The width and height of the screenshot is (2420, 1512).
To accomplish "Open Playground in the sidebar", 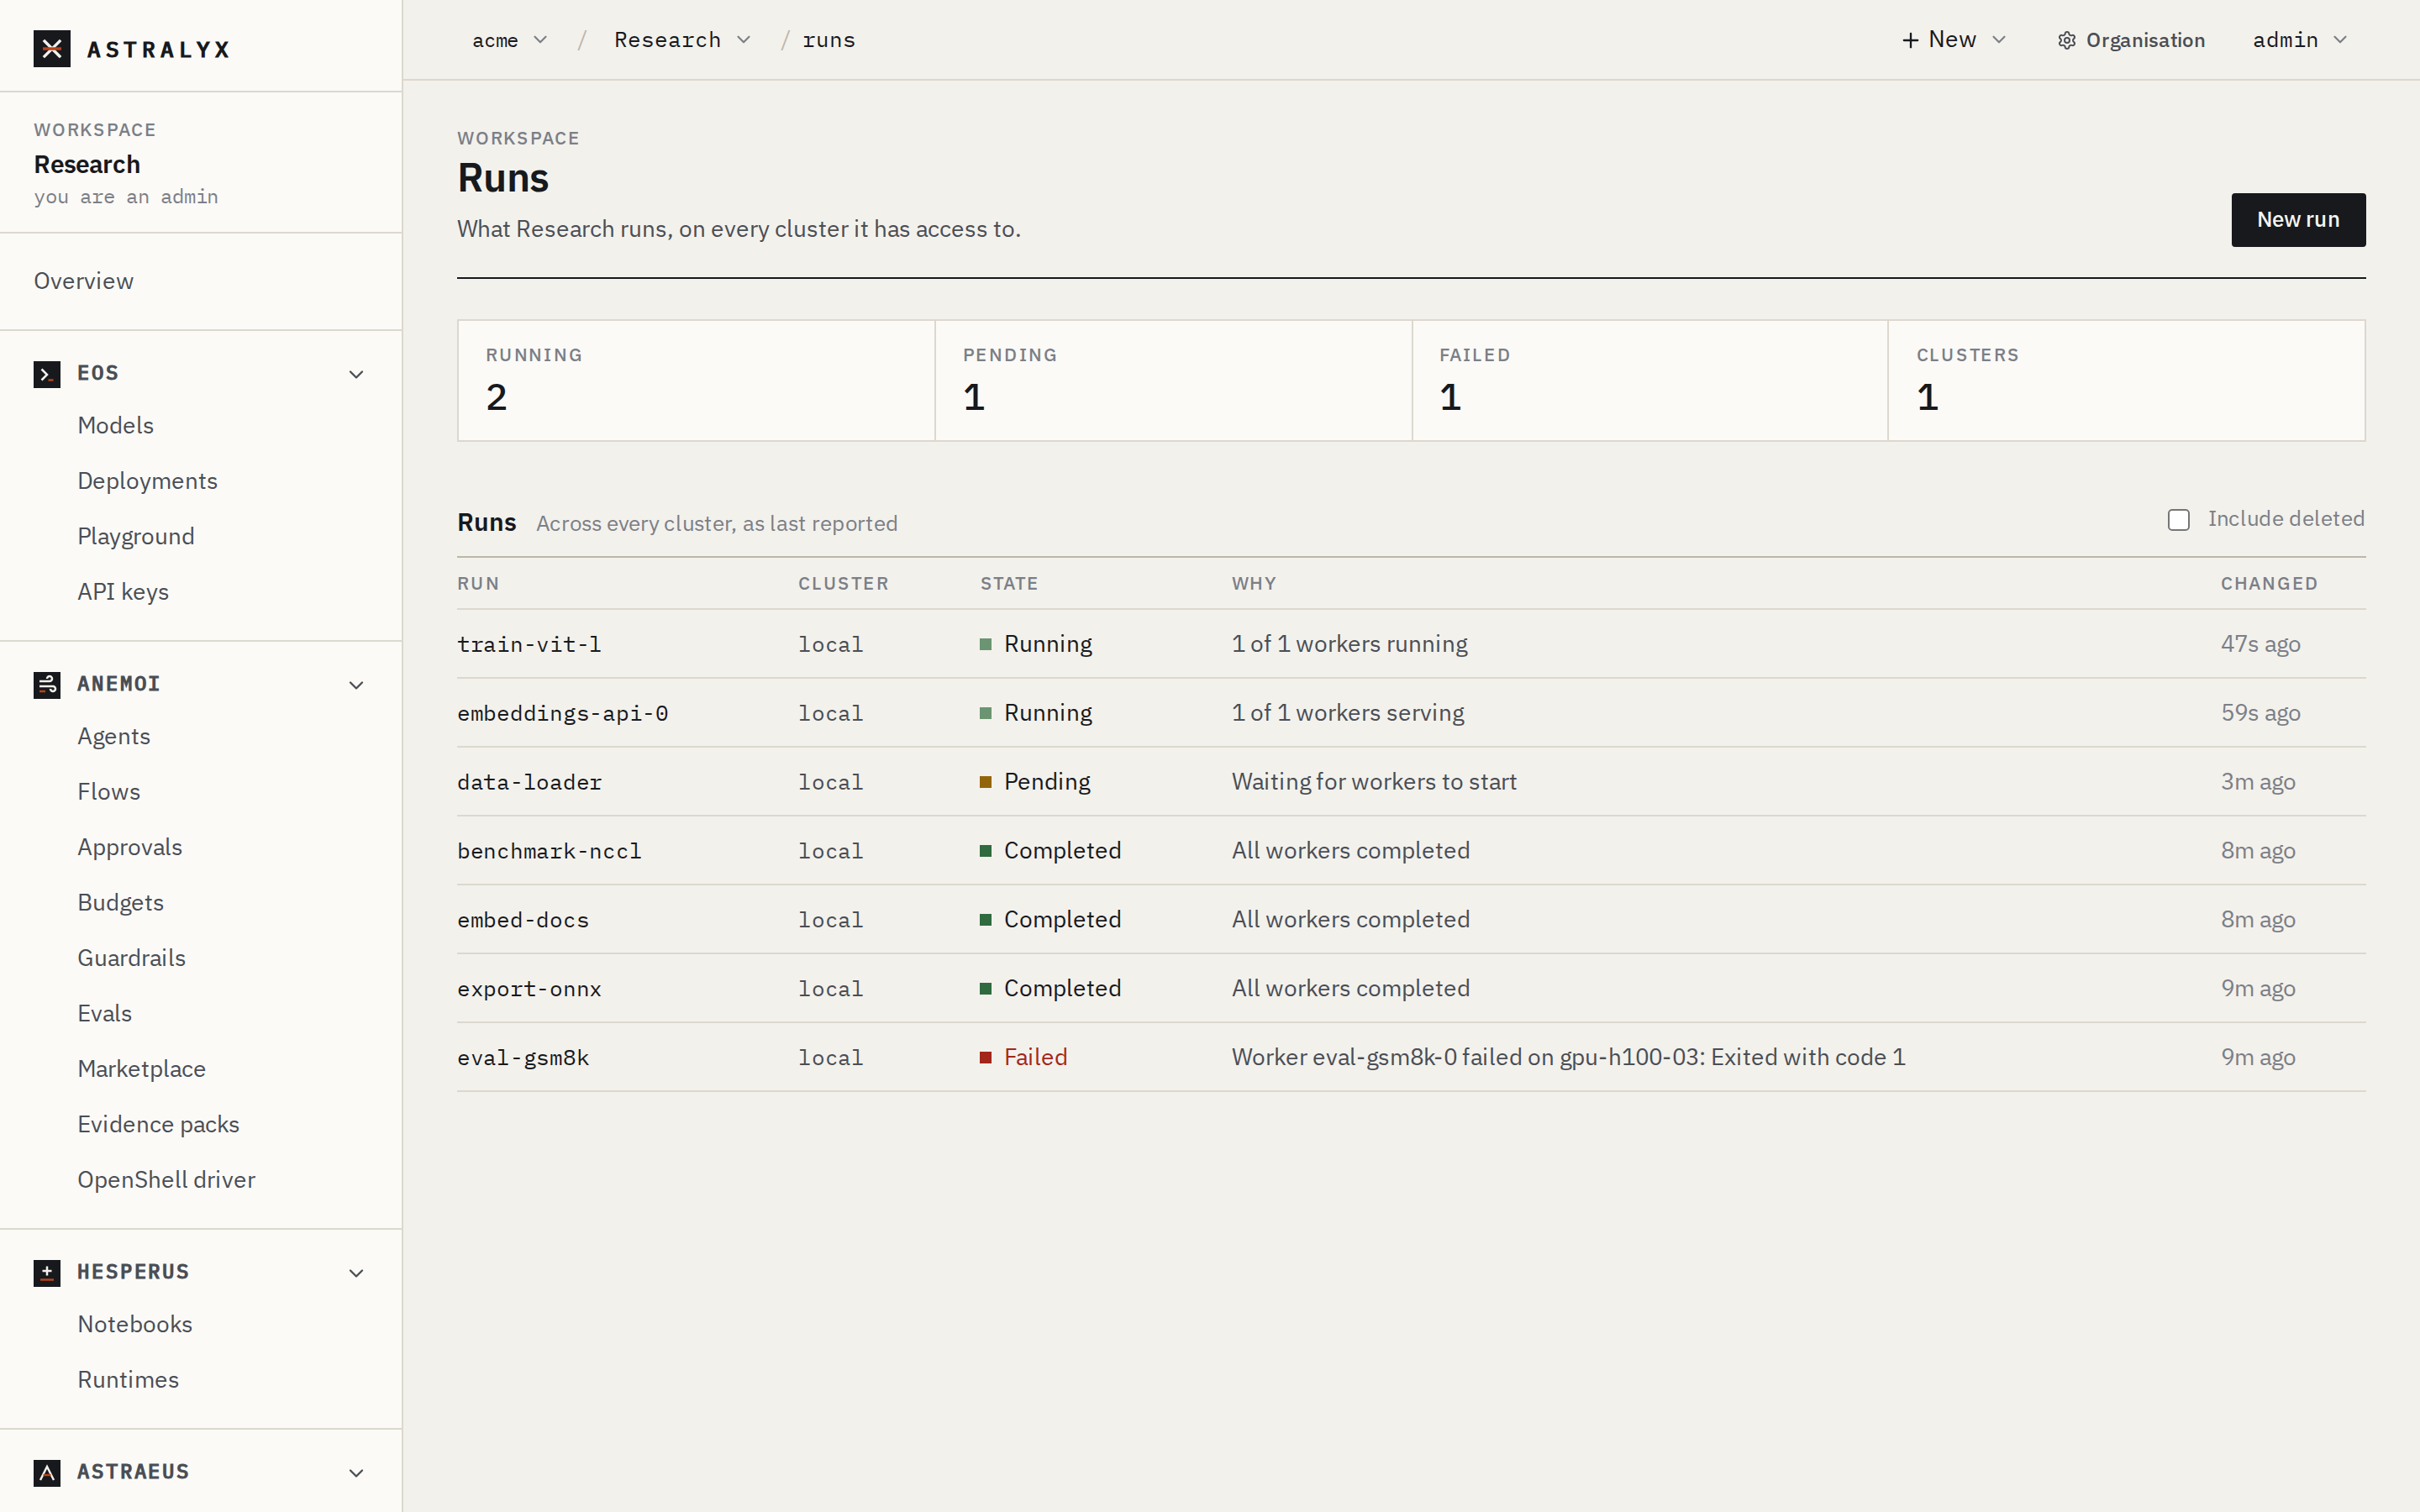I will [x=136, y=536].
